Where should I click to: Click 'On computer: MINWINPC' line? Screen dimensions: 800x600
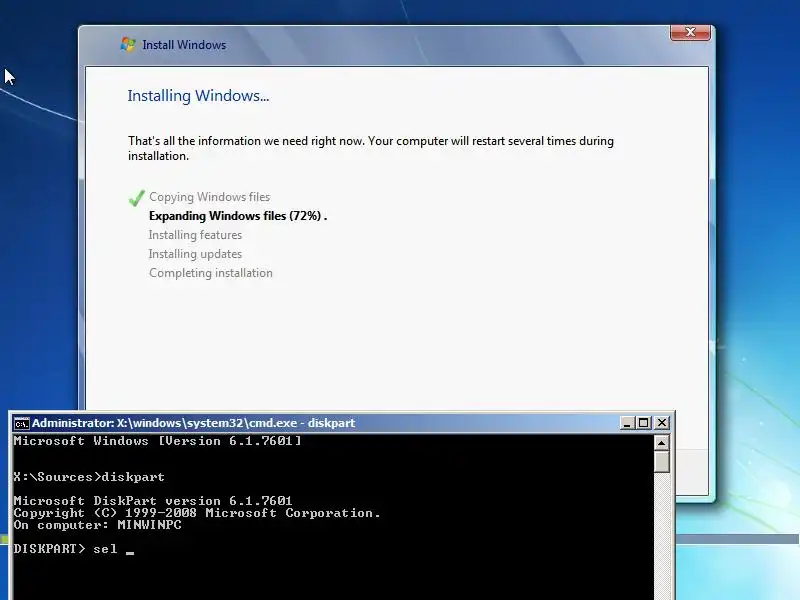pyautogui.click(x=97, y=524)
